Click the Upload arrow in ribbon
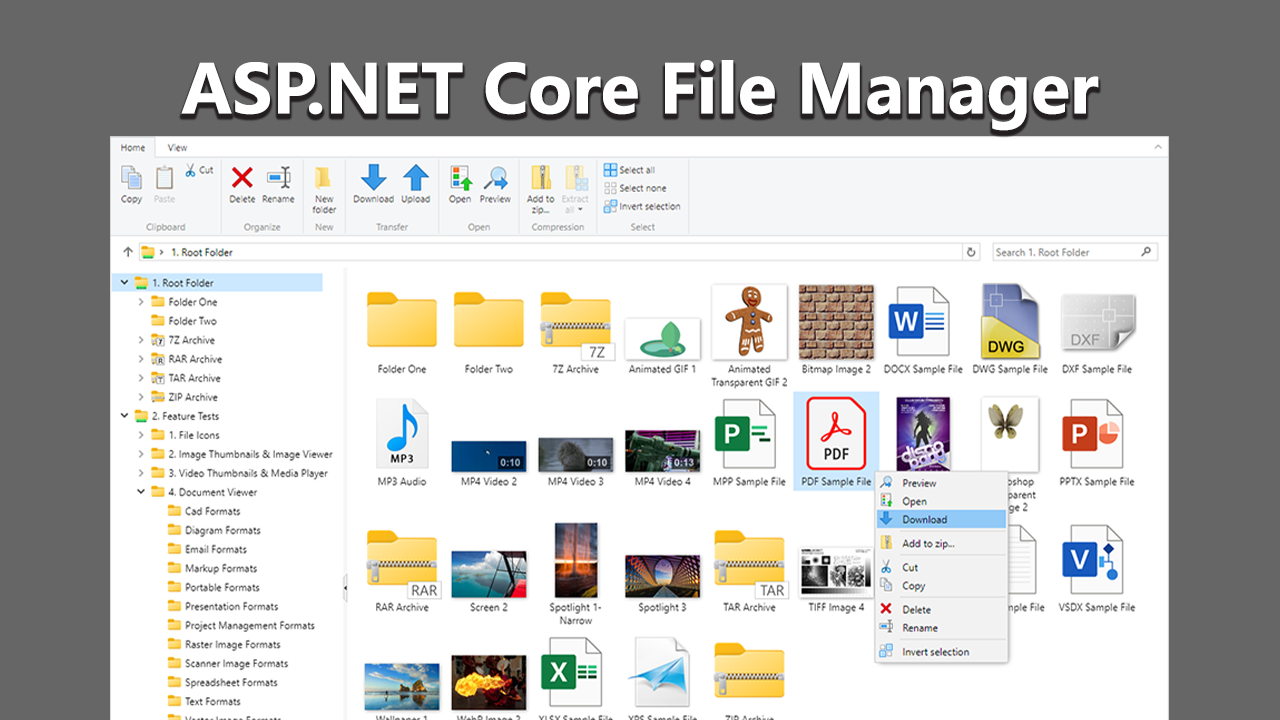The height and width of the screenshot is (720, 1280). [416, 178]
